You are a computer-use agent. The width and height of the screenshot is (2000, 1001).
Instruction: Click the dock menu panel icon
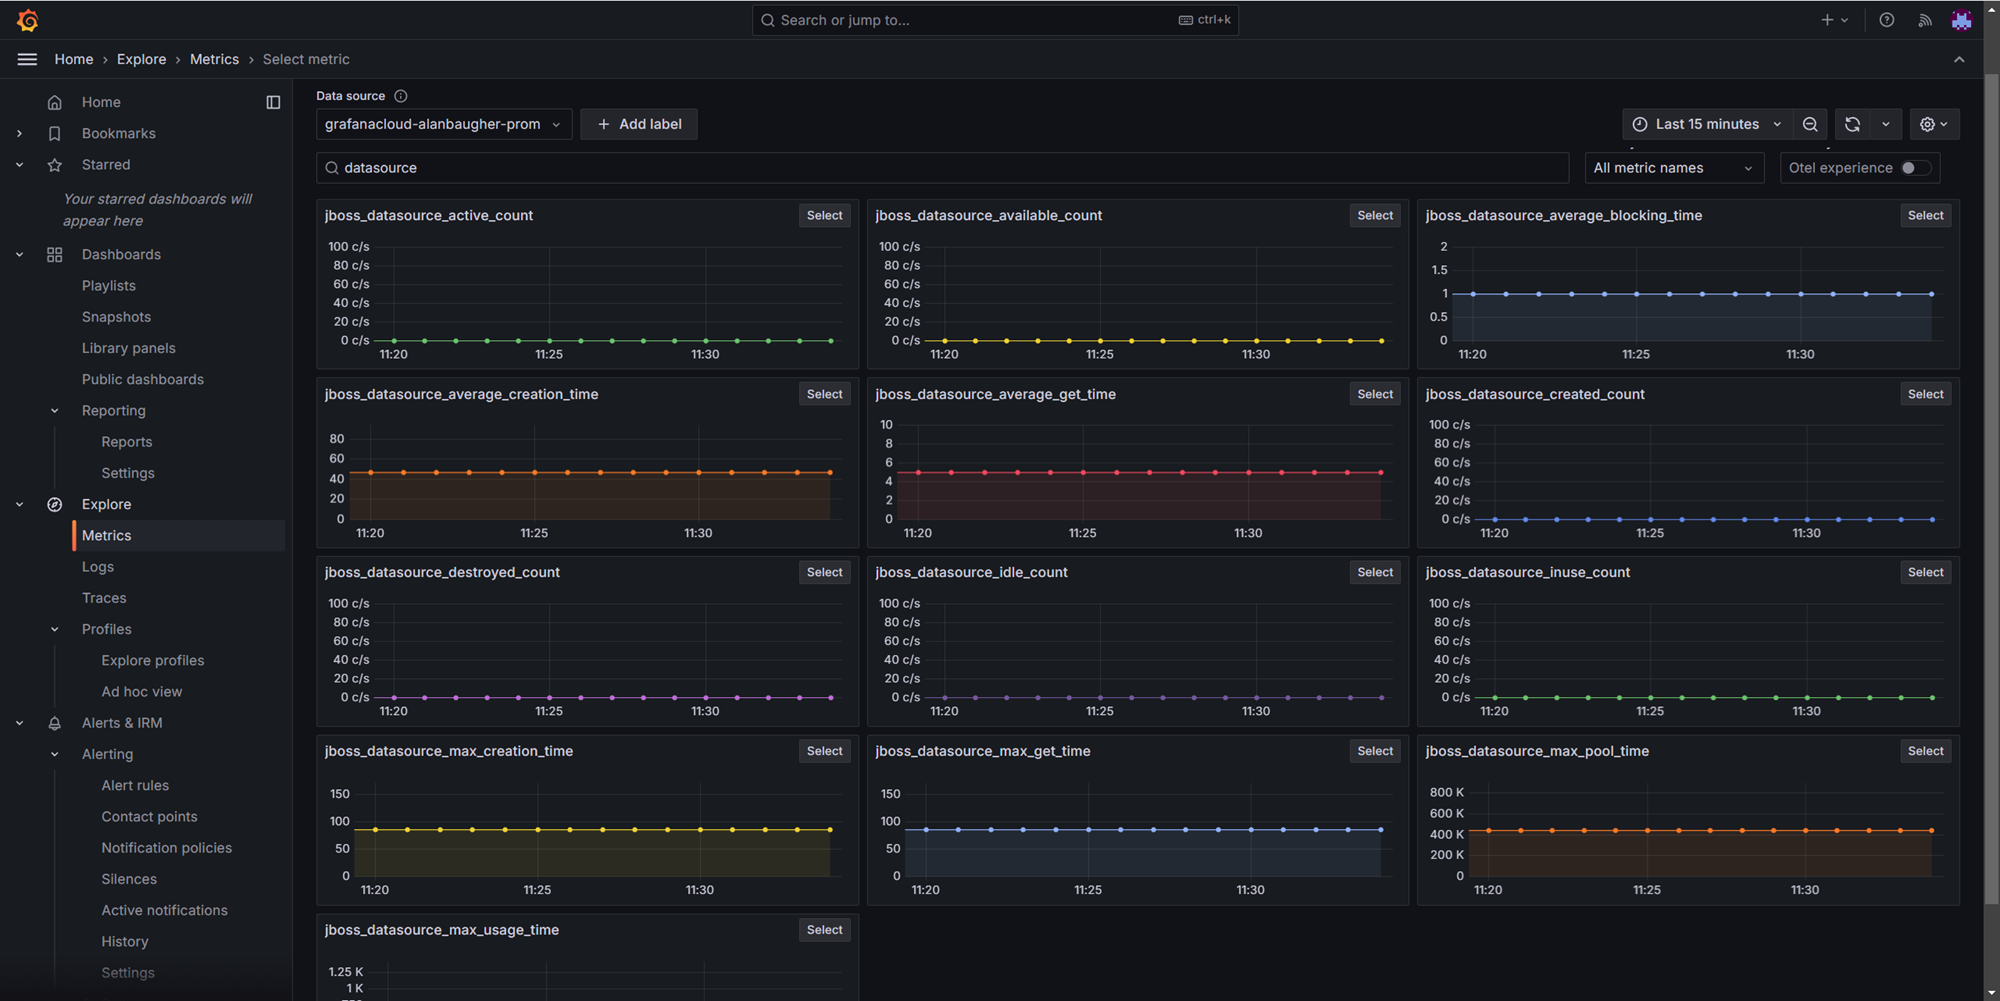[273, 102]
